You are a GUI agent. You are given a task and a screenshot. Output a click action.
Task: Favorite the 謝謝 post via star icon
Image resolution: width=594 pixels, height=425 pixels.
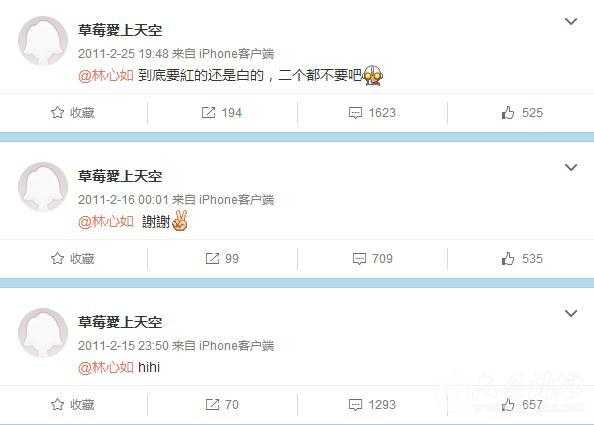[x=73, y=258]
